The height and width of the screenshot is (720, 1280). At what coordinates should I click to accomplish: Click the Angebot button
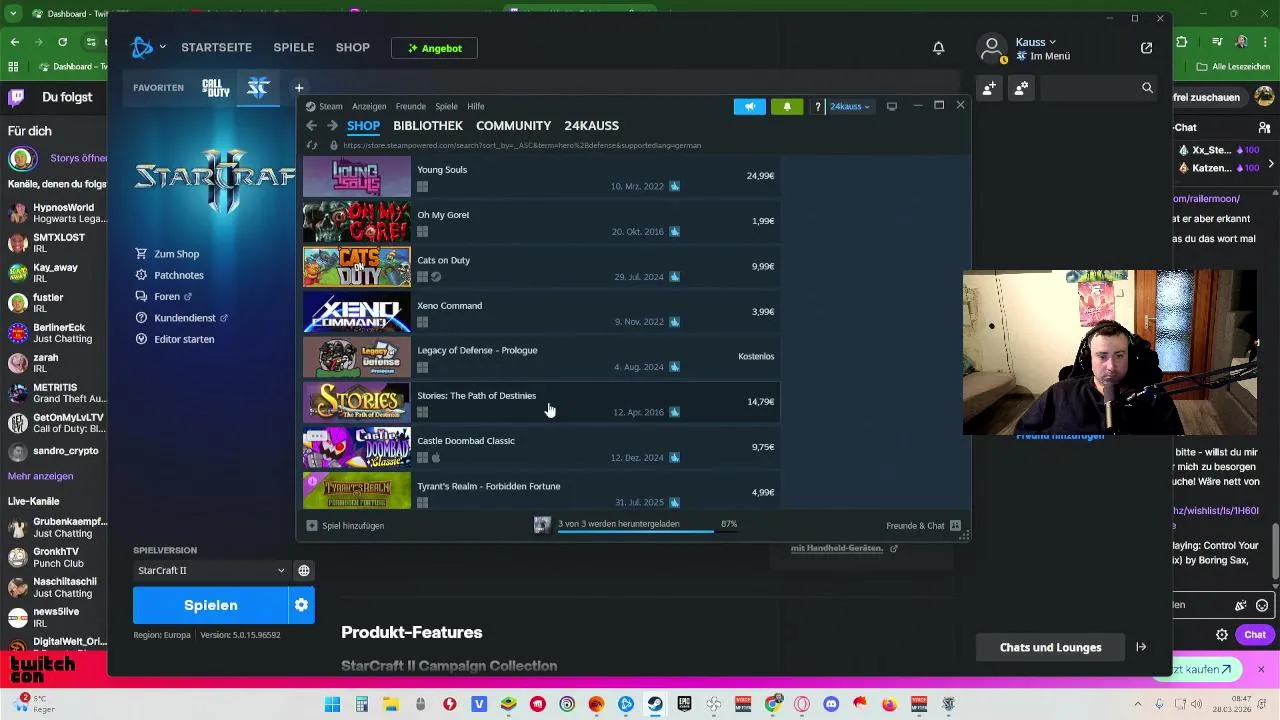(434, 48)
